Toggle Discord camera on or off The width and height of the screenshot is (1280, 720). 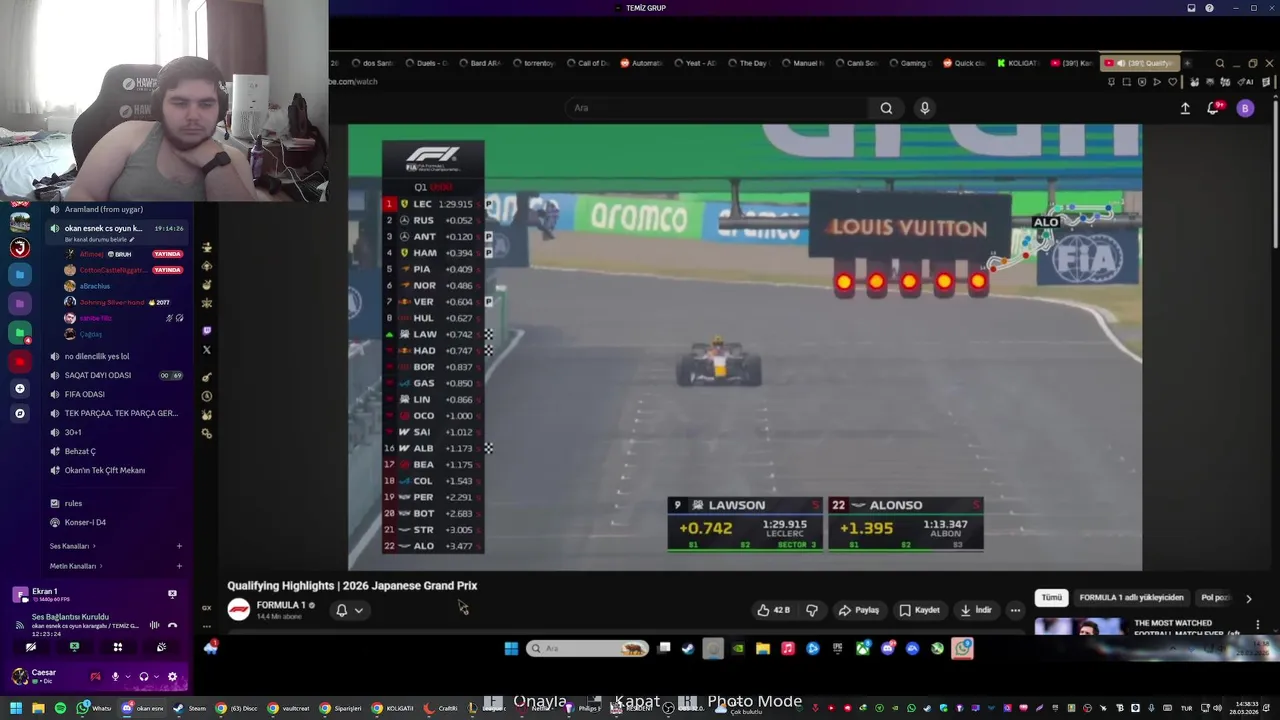coord(30,647)
